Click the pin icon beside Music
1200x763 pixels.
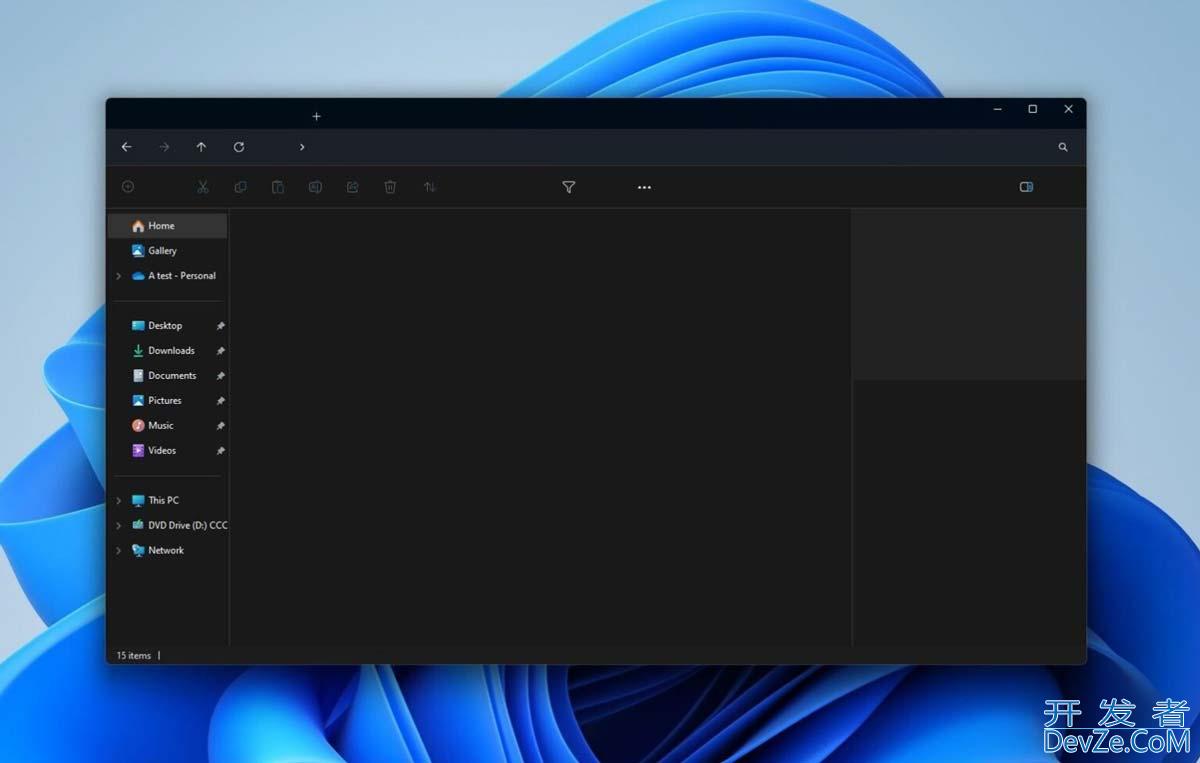[x=220, y=426]
